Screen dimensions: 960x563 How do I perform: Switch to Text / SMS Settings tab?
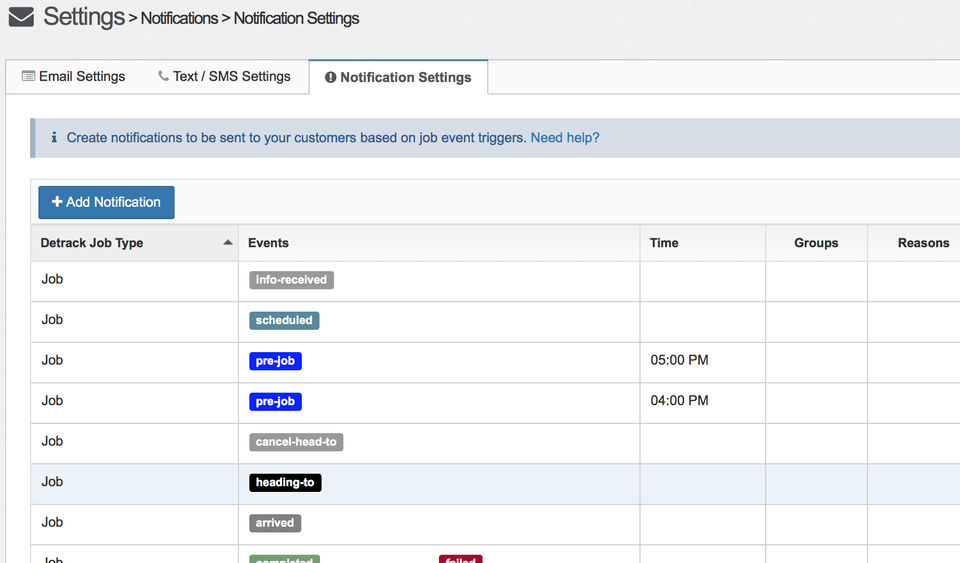[x=224, y=76]
